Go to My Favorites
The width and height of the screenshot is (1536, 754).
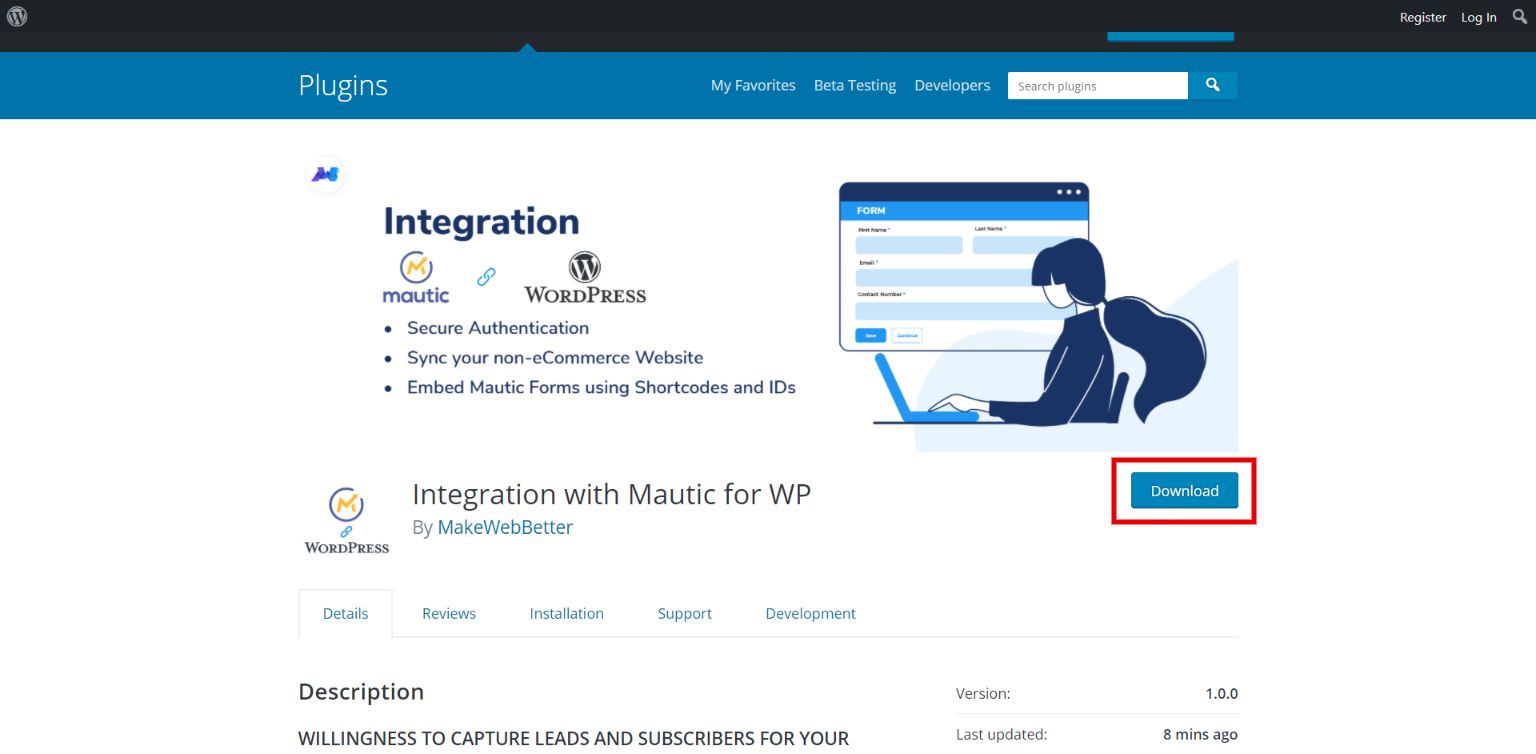pos(753,85)
